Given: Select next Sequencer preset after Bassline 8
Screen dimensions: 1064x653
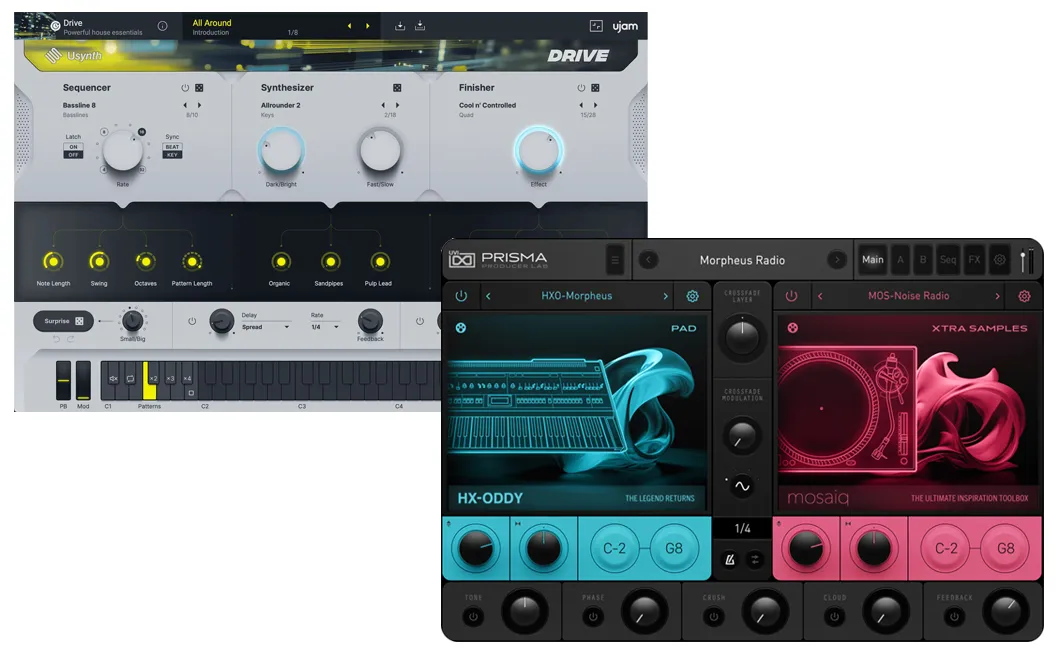Looking at the screenshot, I should coord(199,105).
